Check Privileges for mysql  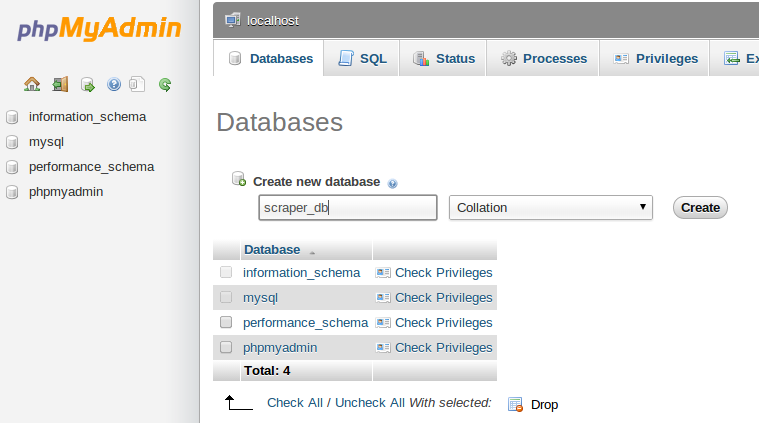coord(443,298)
